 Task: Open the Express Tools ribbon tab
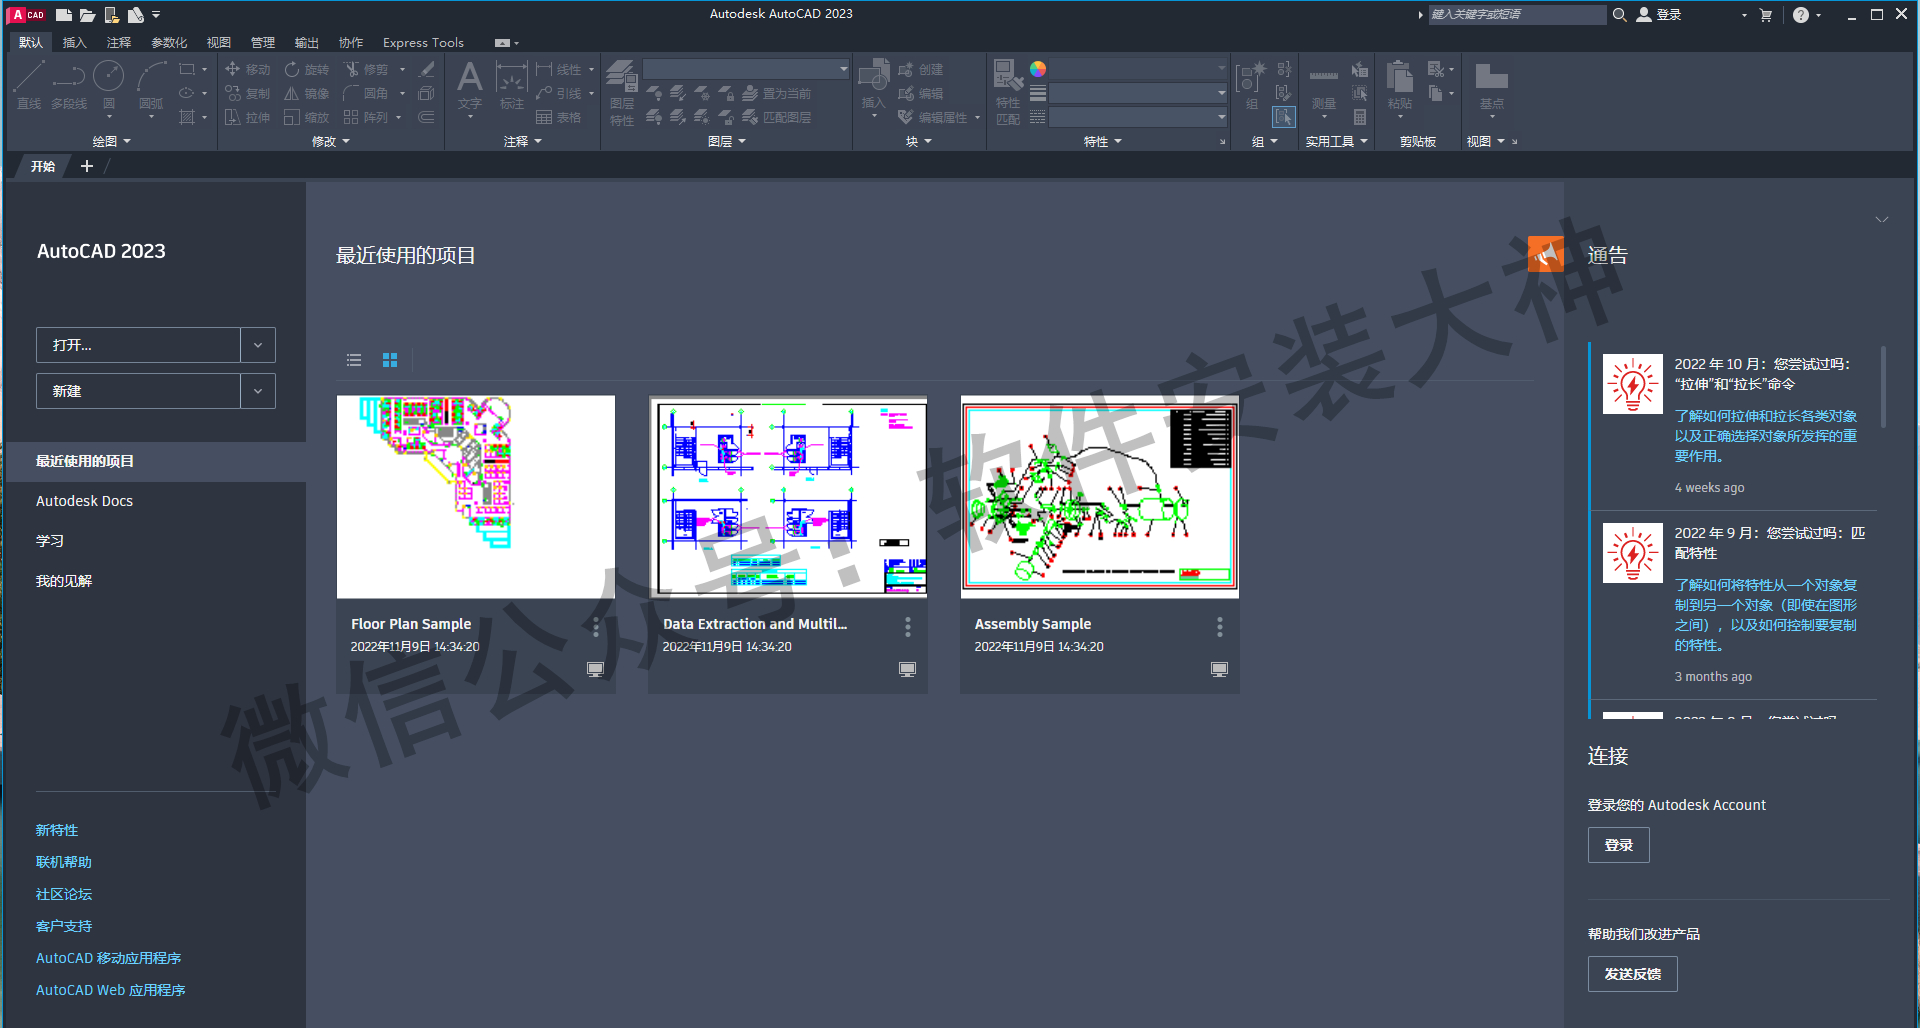click(423, 43)
